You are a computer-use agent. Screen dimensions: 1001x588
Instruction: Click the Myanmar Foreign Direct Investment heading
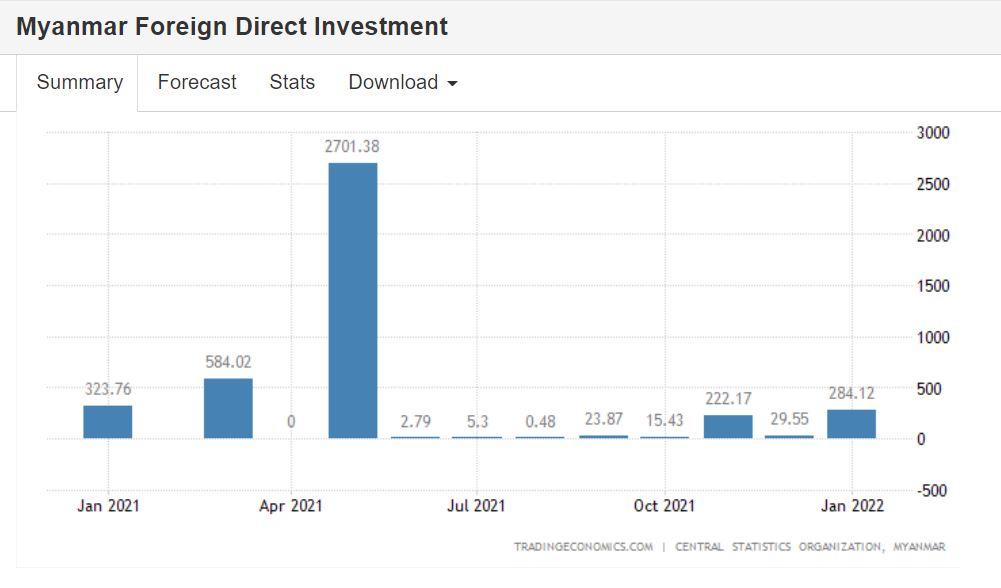[x=232, y=27]
